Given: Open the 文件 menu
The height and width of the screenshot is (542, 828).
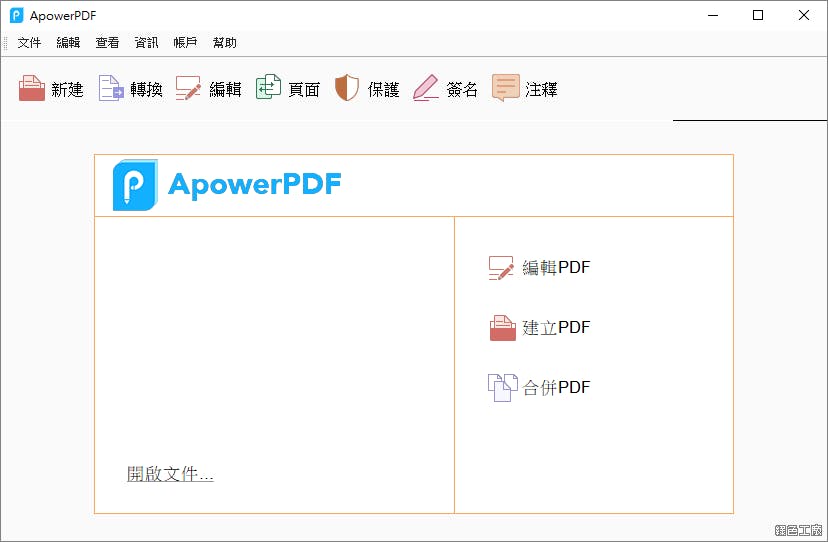Looking at the screenshot, I should coord(29,43).
